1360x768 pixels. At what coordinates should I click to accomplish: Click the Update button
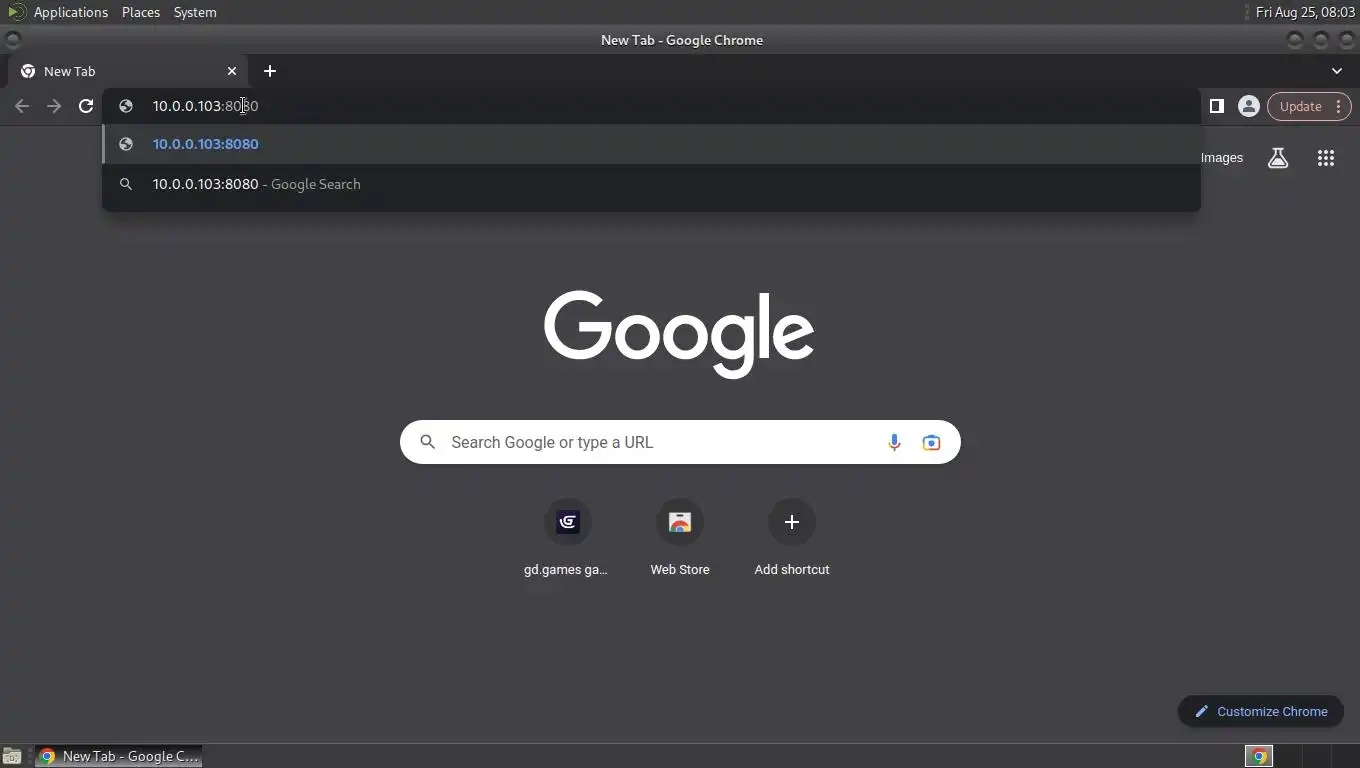(1300, 106)
